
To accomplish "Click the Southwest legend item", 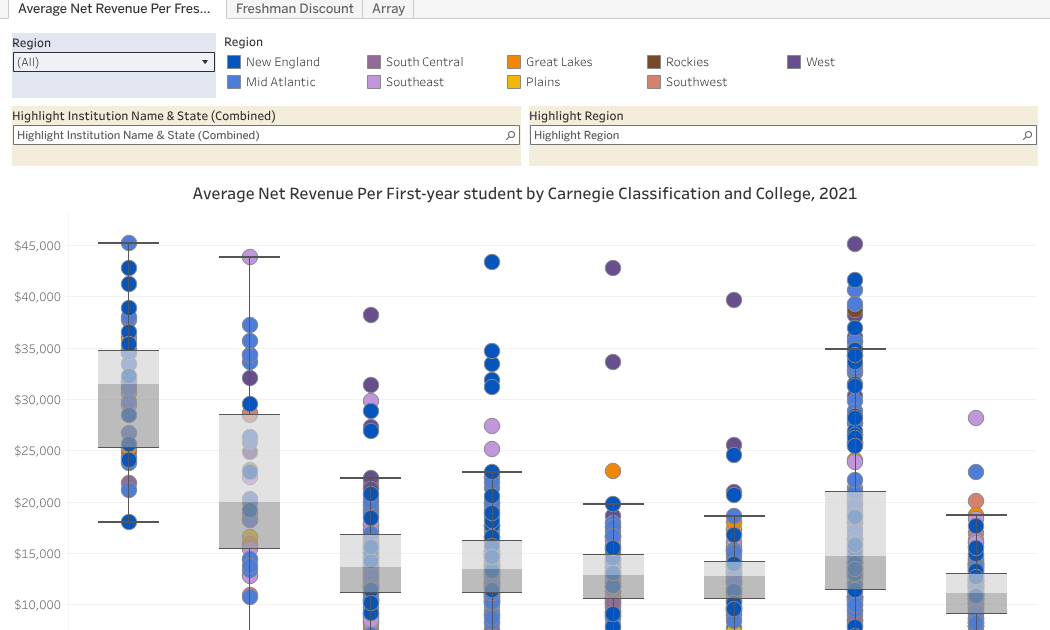I will (653, 82).
